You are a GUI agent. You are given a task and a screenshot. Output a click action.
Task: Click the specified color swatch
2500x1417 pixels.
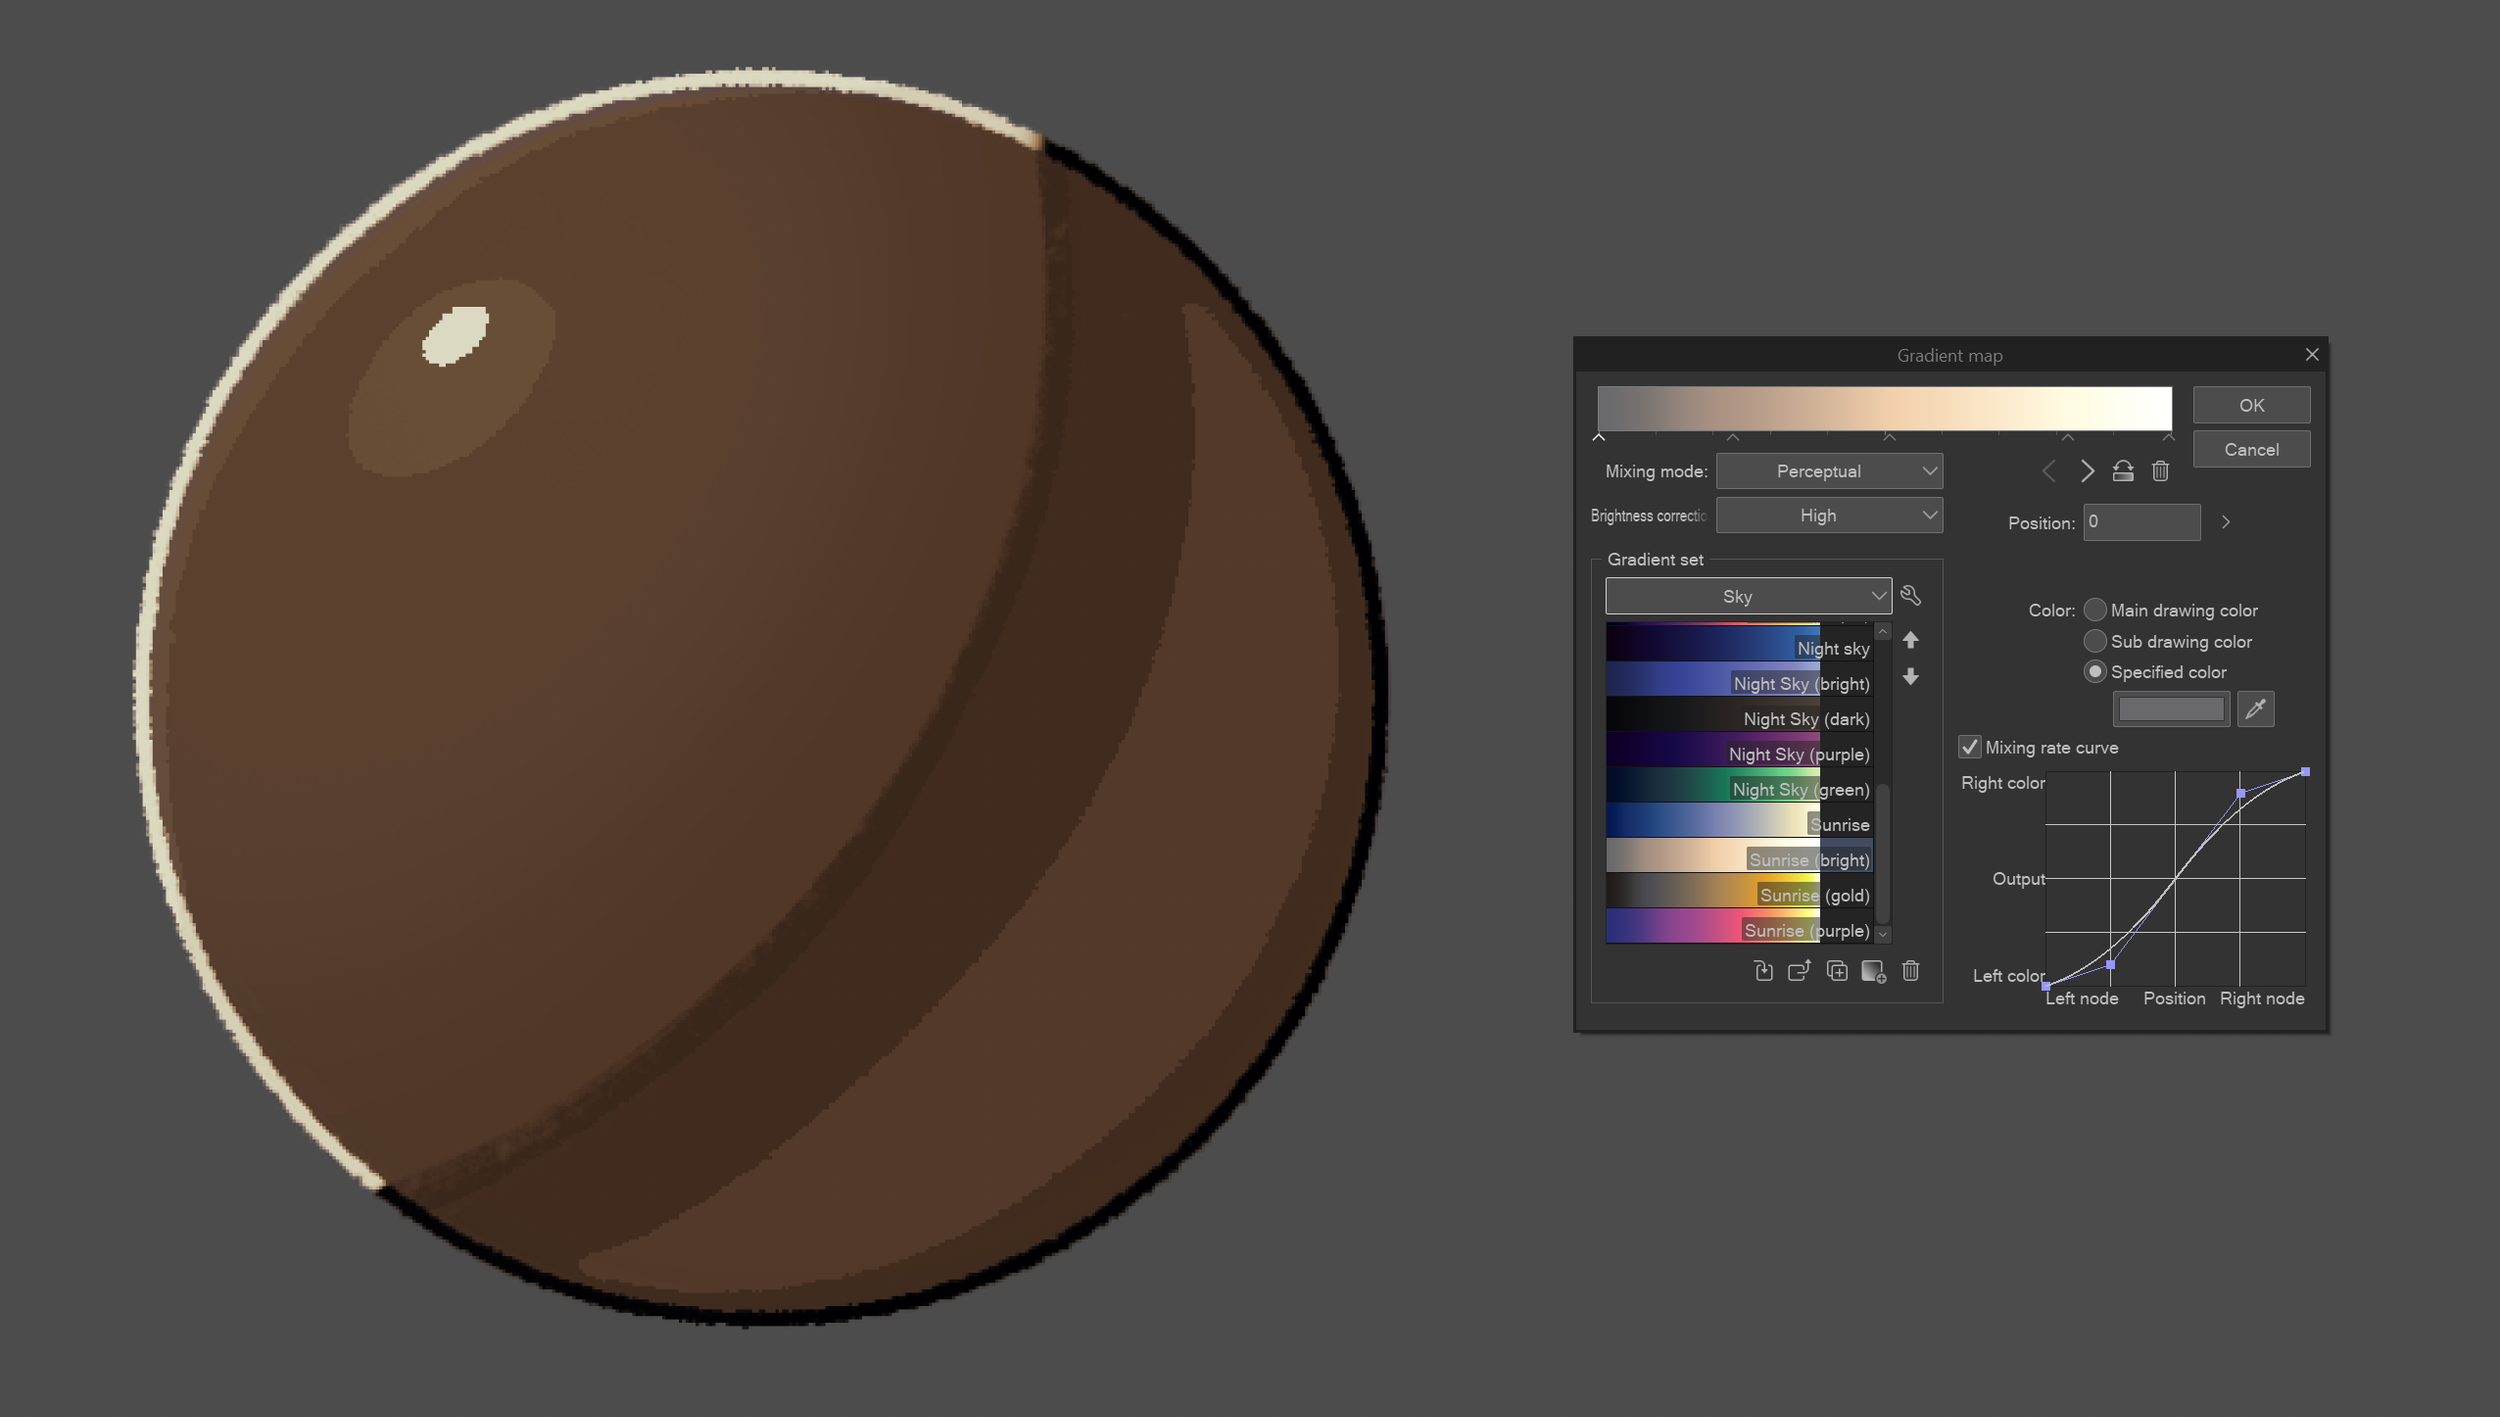[2171, 709]
